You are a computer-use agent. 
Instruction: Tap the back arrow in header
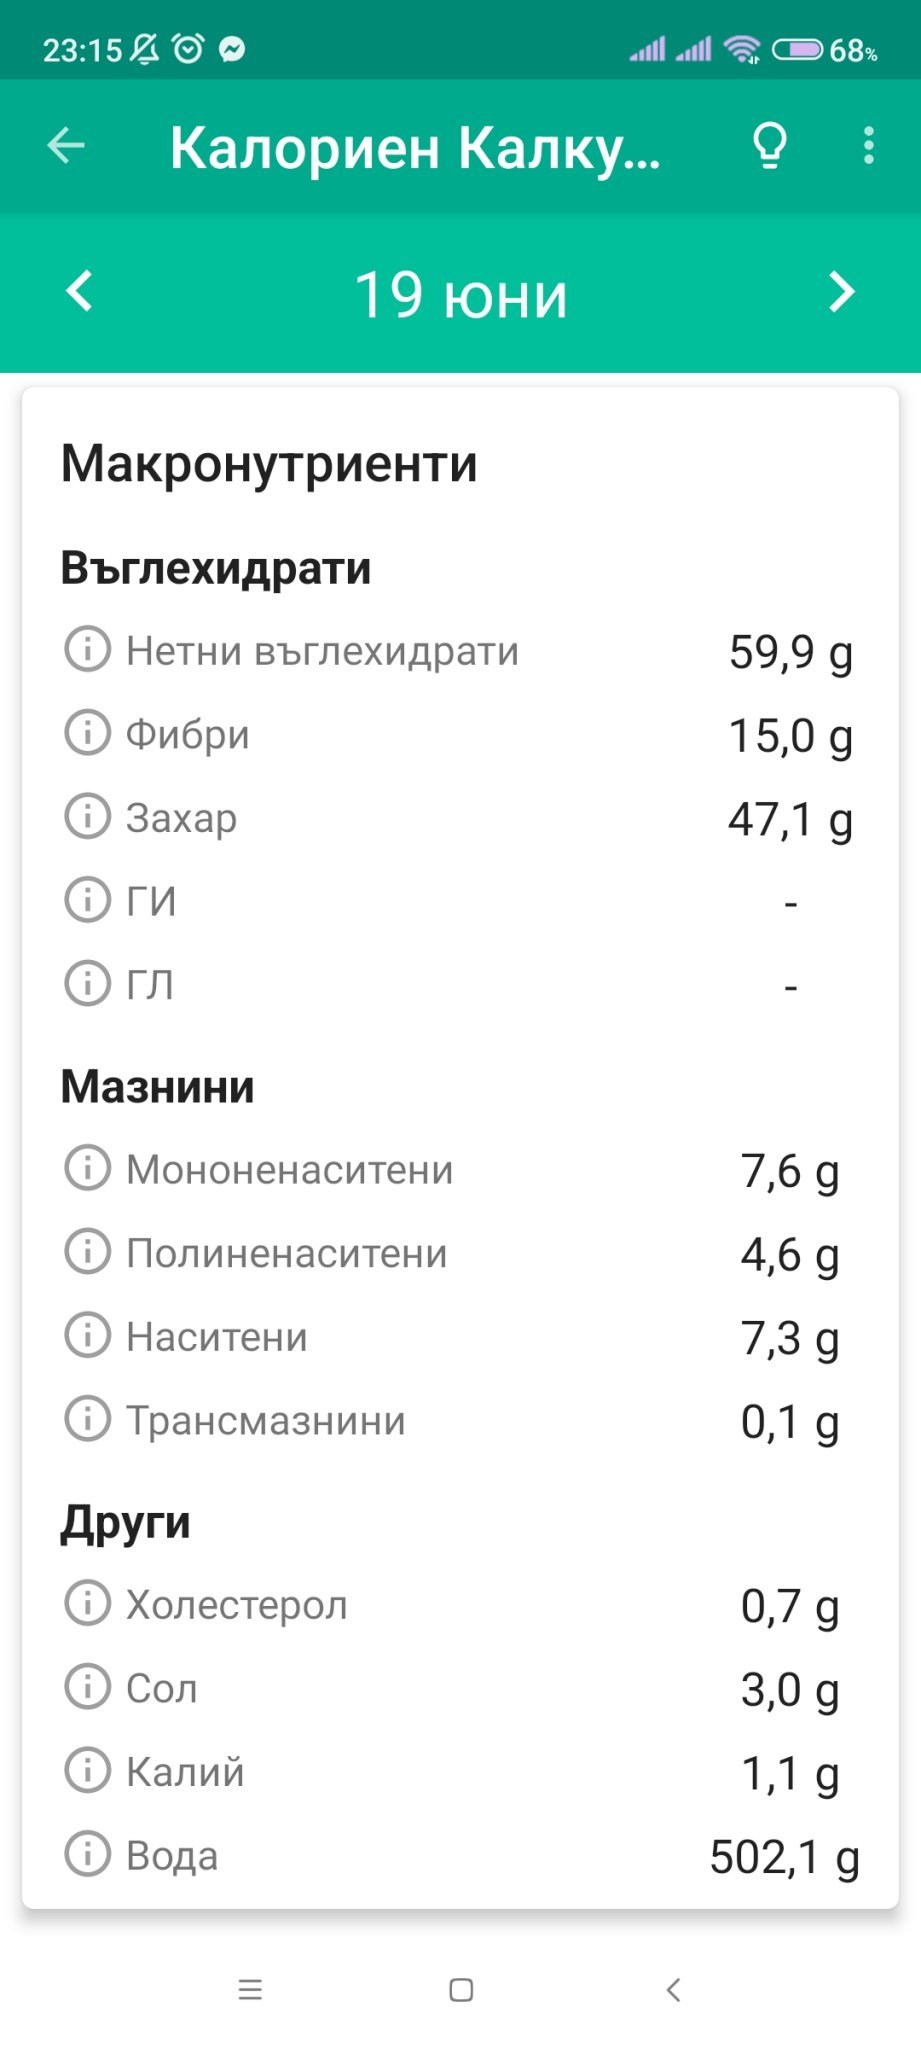click(66, 146)
